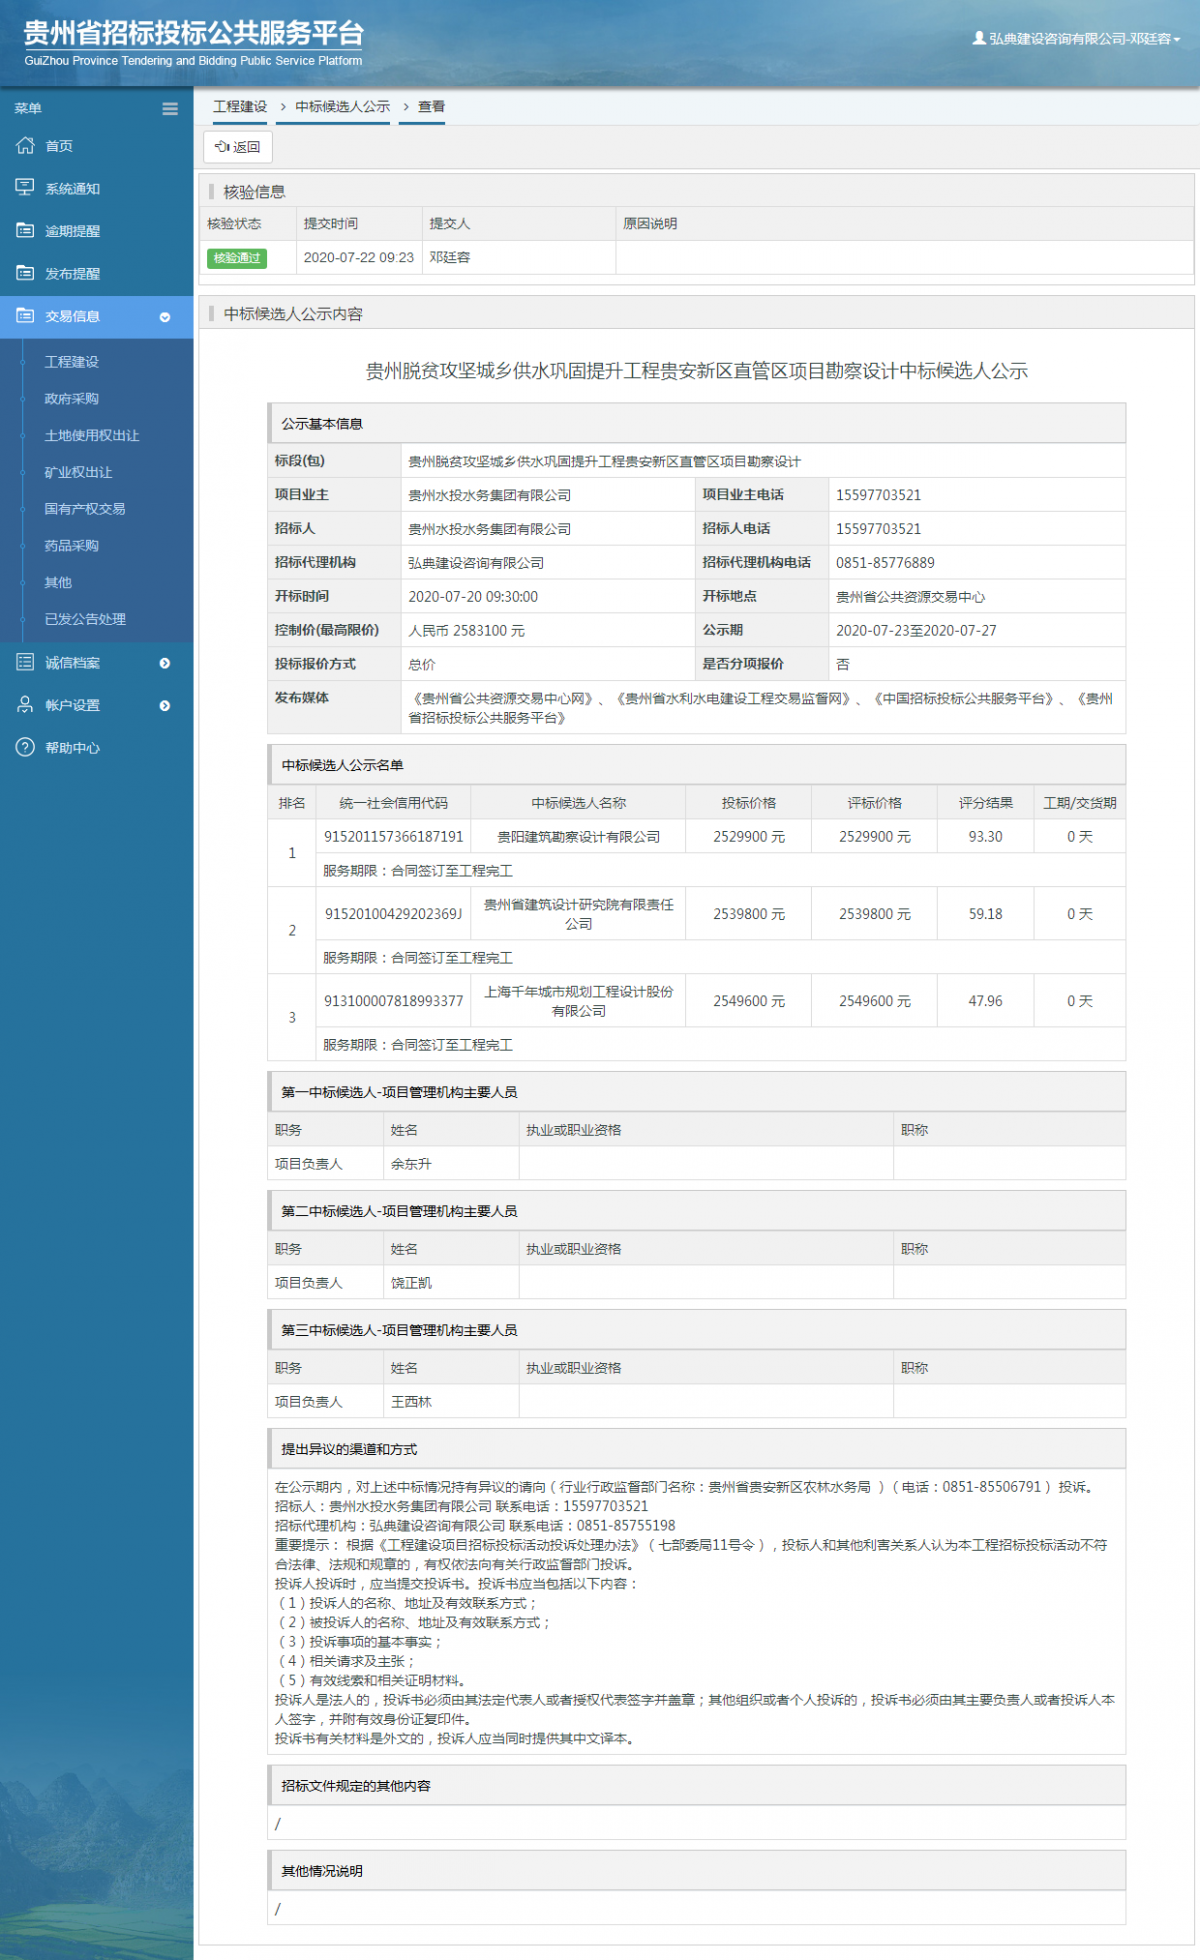Screen dimensions: 1200x1960
Task: Click the platform title 贵州省招标投标公共服务平台
Action: click(193, 33)
